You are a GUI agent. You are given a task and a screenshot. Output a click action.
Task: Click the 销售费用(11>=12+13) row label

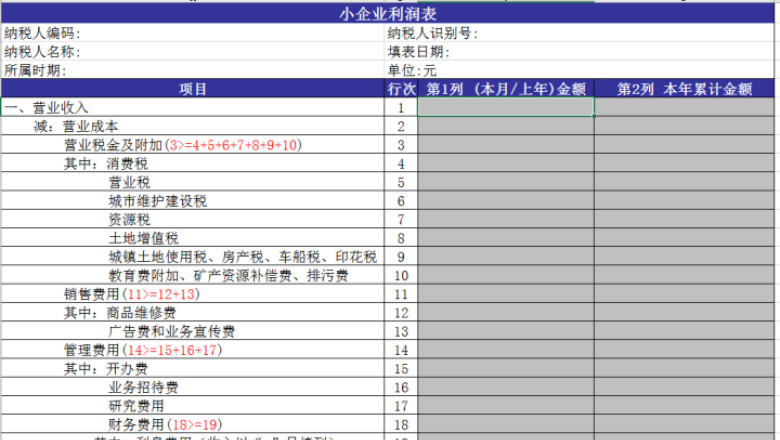point(193,294)
